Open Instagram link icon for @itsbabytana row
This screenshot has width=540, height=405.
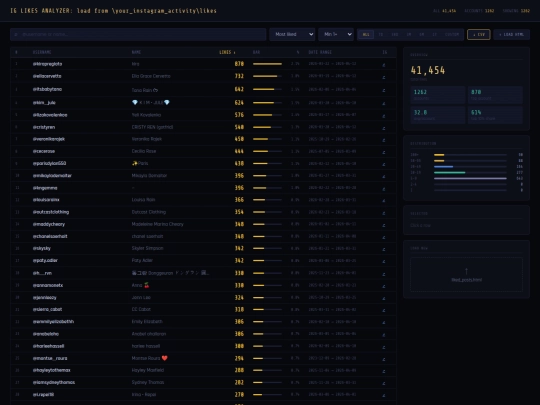click(x=384, y=90)
